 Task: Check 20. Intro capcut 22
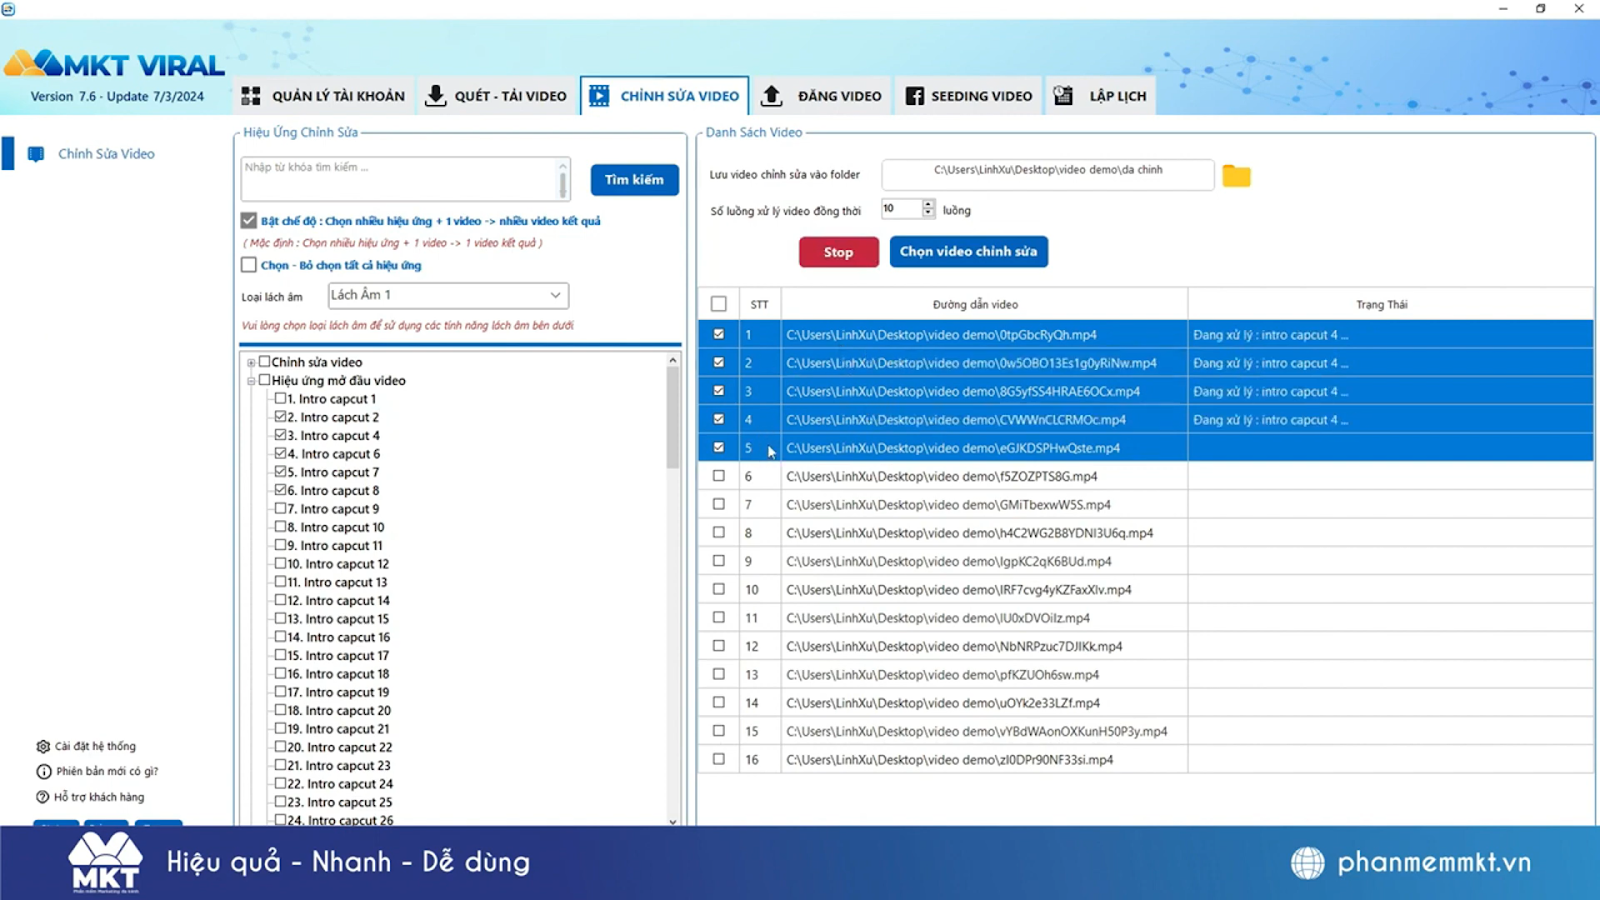[x=281, y=746]
